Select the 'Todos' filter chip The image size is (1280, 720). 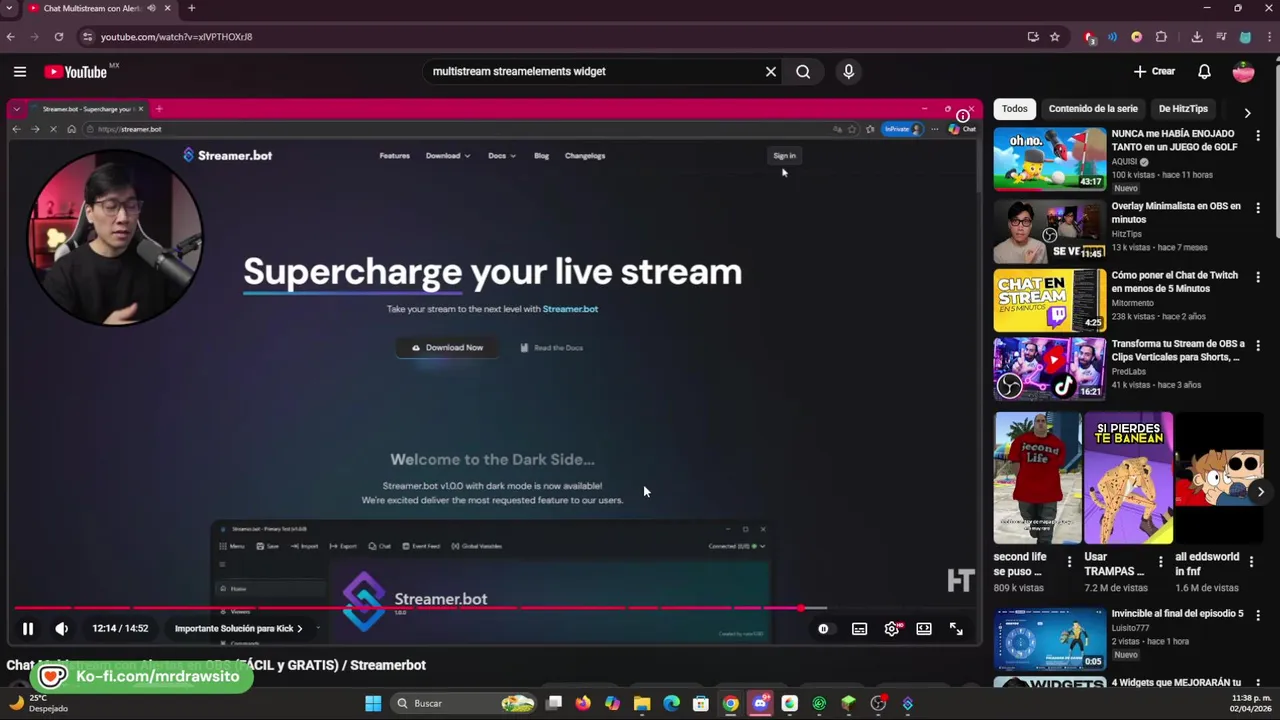click(1014, 108)
